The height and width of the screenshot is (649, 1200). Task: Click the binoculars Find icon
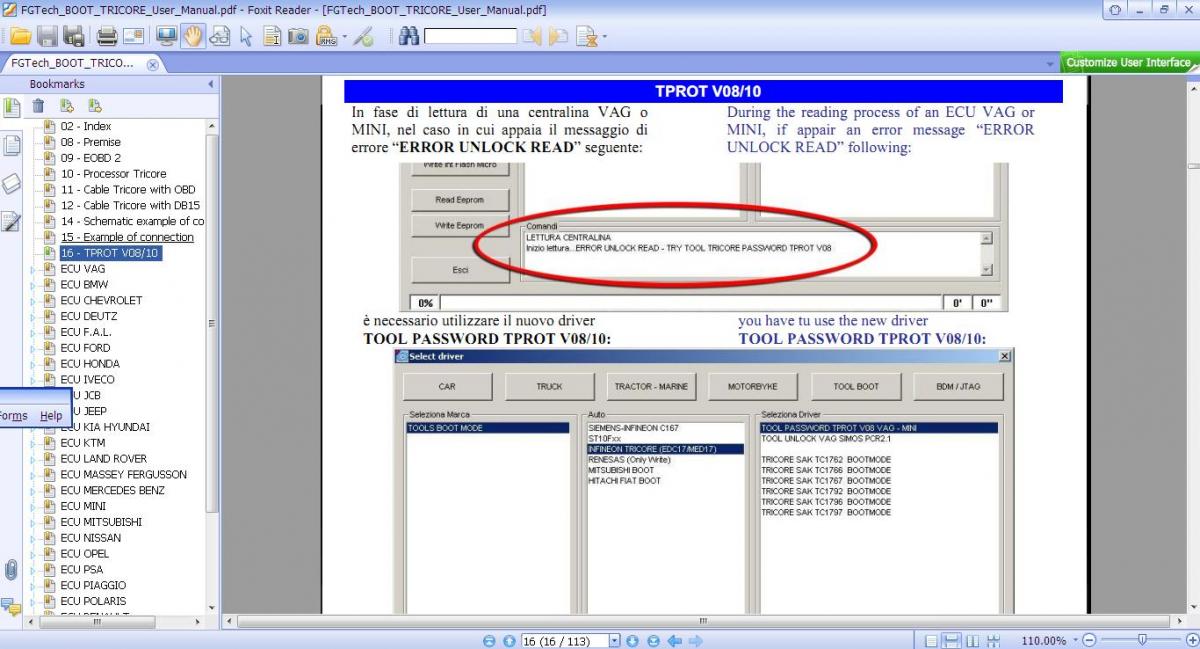pos(408,37)
